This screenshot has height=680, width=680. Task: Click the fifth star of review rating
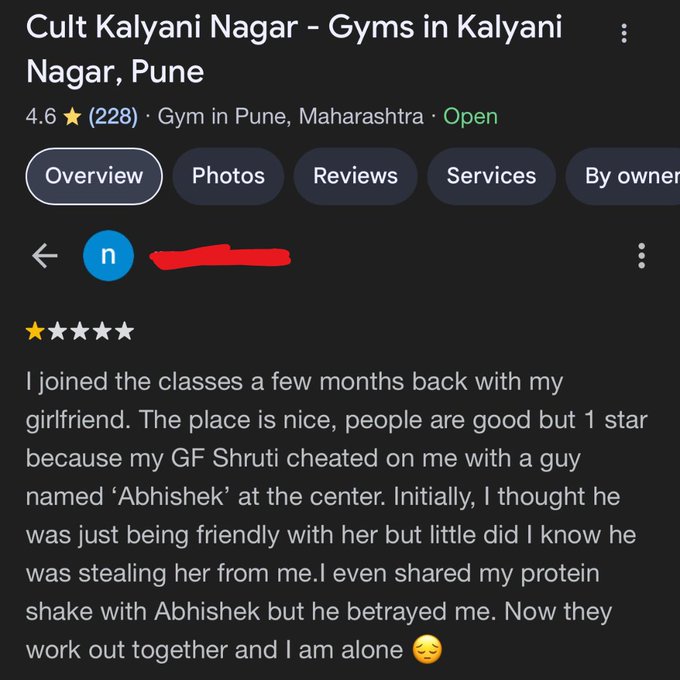124,331
